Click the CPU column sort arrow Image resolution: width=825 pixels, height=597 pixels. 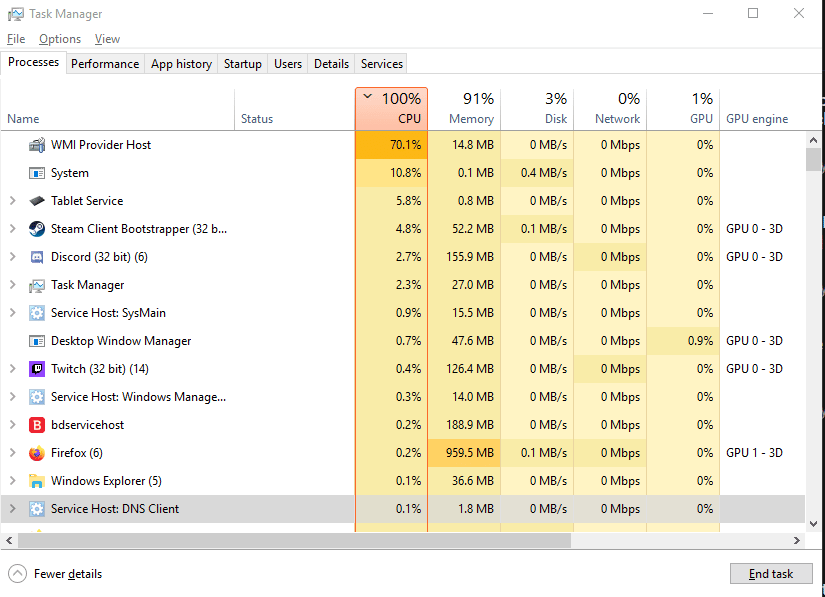point(365,98)
